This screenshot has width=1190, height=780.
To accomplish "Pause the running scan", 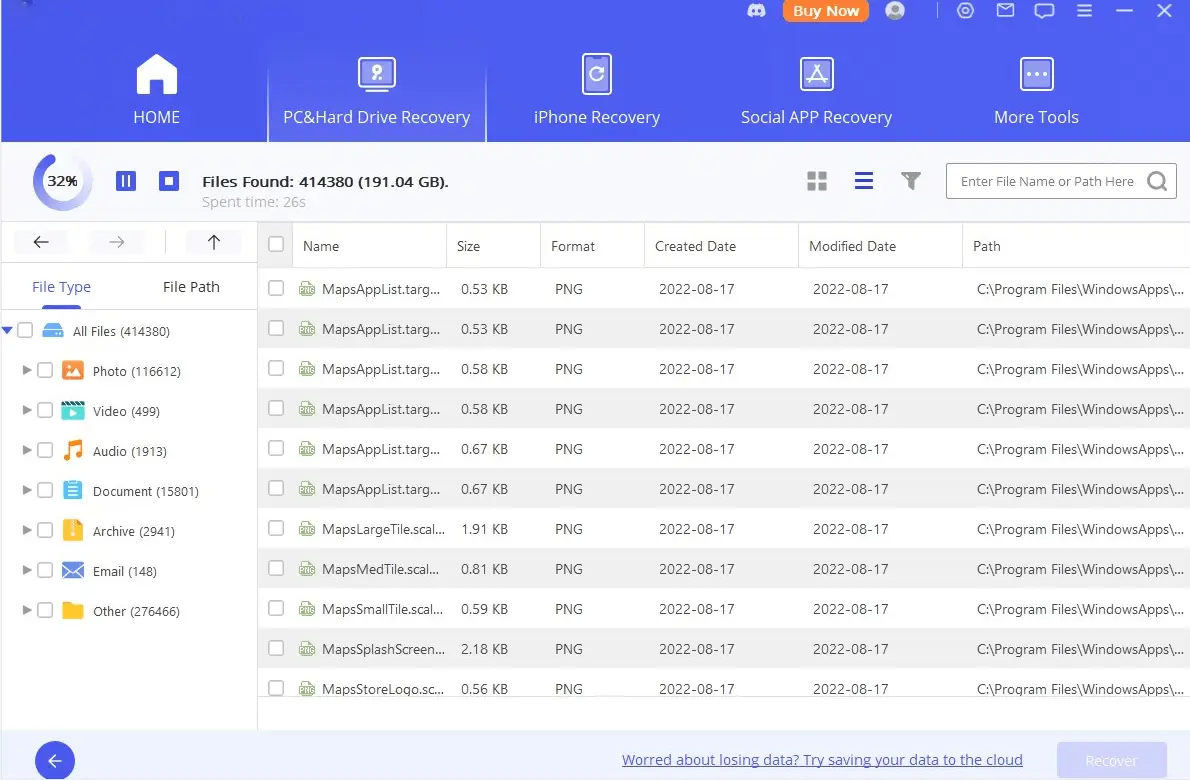I will (126, 181).
